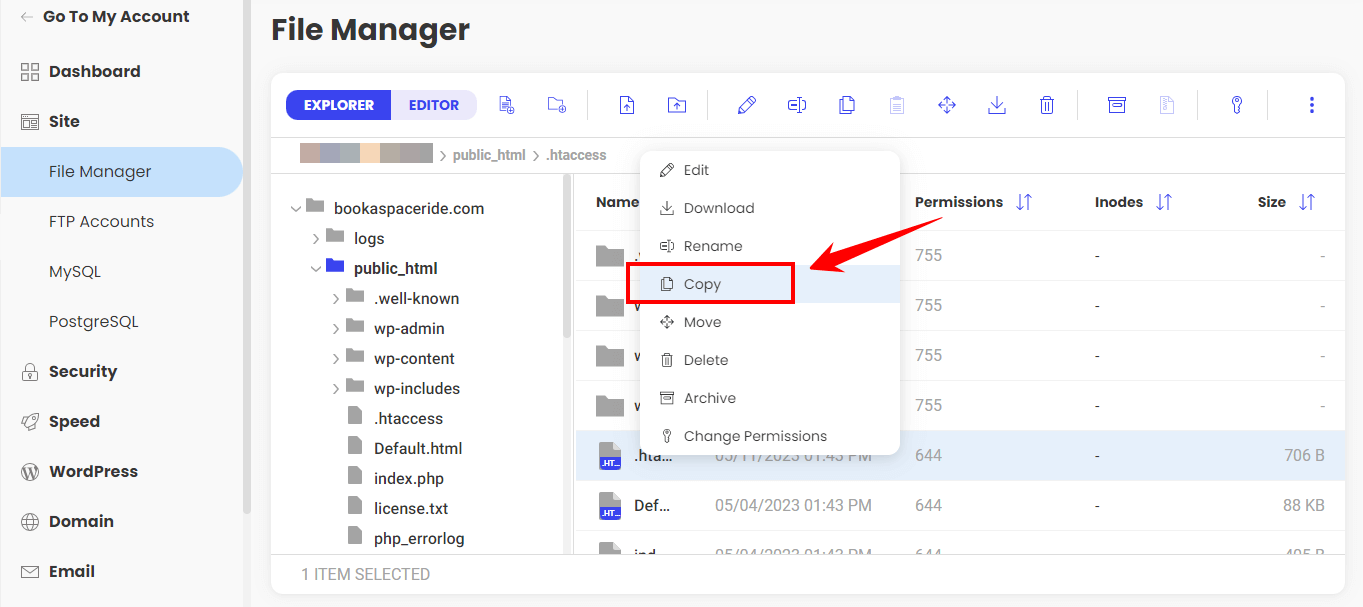Choose Copy from the context menu
This screenshot has height=607, width=1363.
click(x=702, y=284)
